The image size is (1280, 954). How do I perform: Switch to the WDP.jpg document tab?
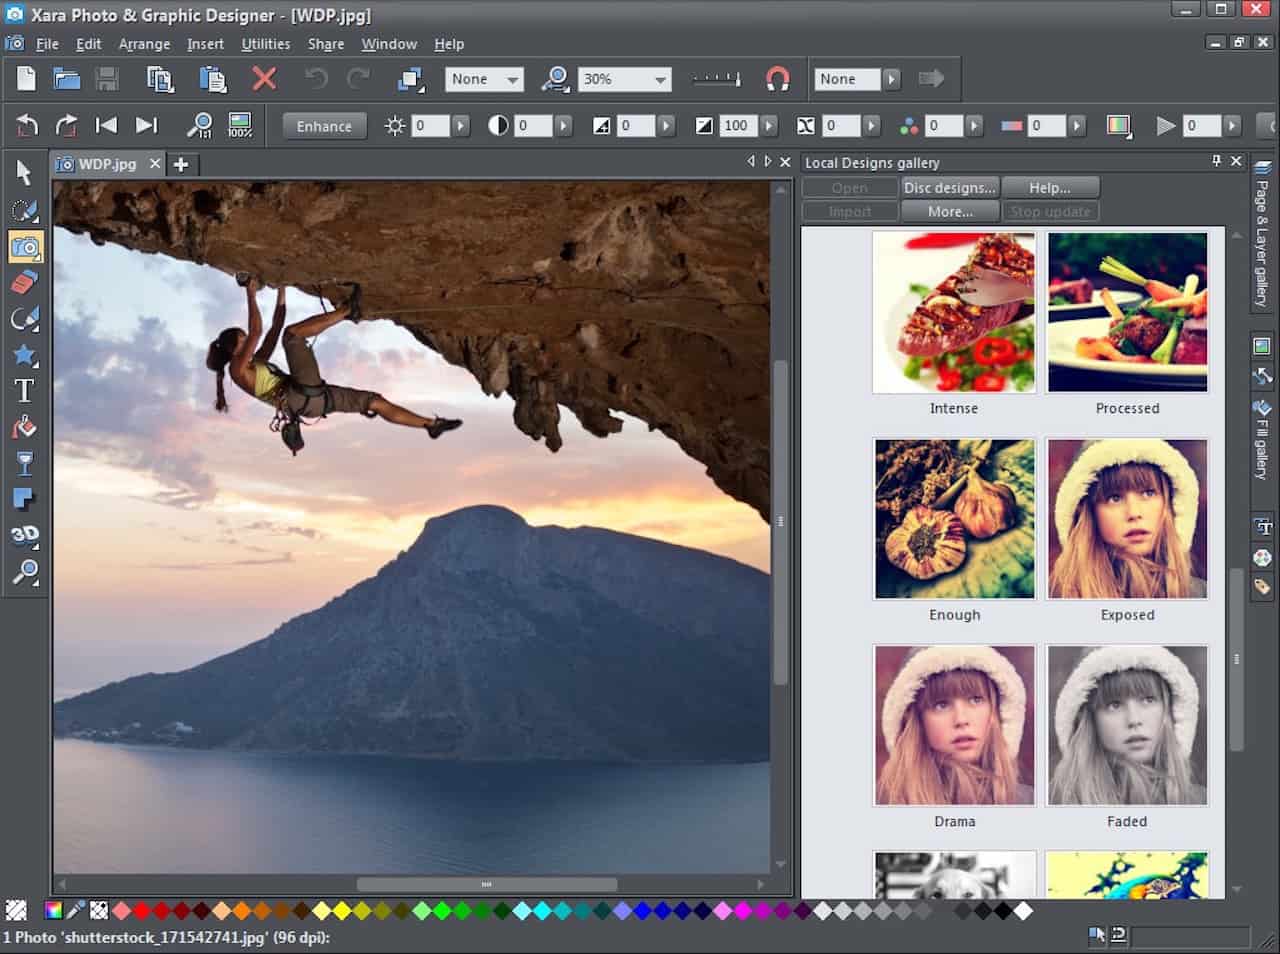pos(107,164)
